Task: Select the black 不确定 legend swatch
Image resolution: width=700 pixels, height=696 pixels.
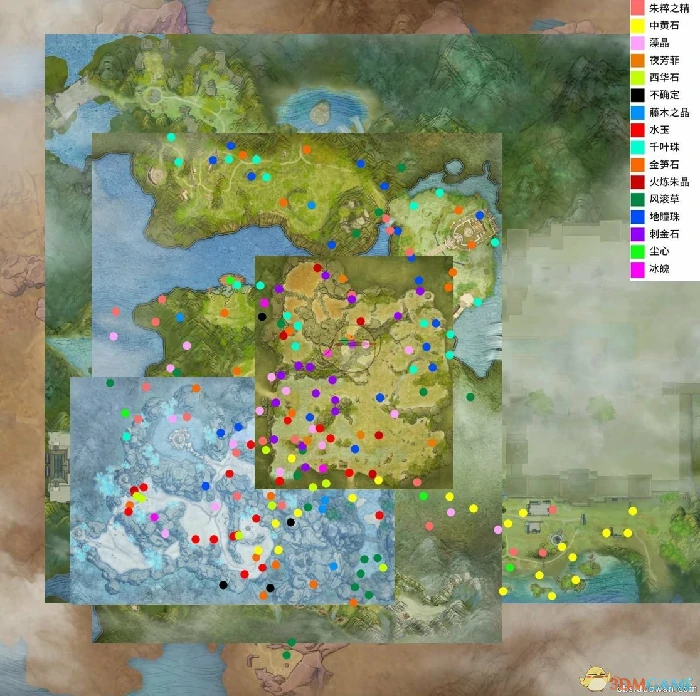Action: point(637,97)
